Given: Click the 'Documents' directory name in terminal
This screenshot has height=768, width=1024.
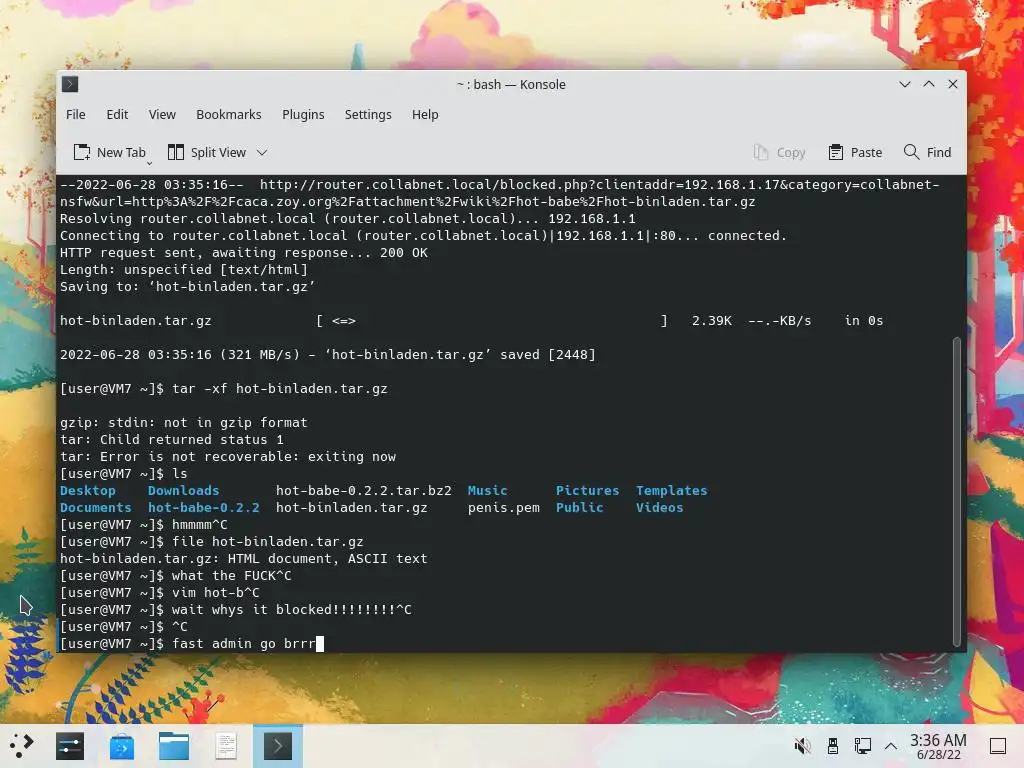Looking at the screenshot, I should (x=95, y=507).
